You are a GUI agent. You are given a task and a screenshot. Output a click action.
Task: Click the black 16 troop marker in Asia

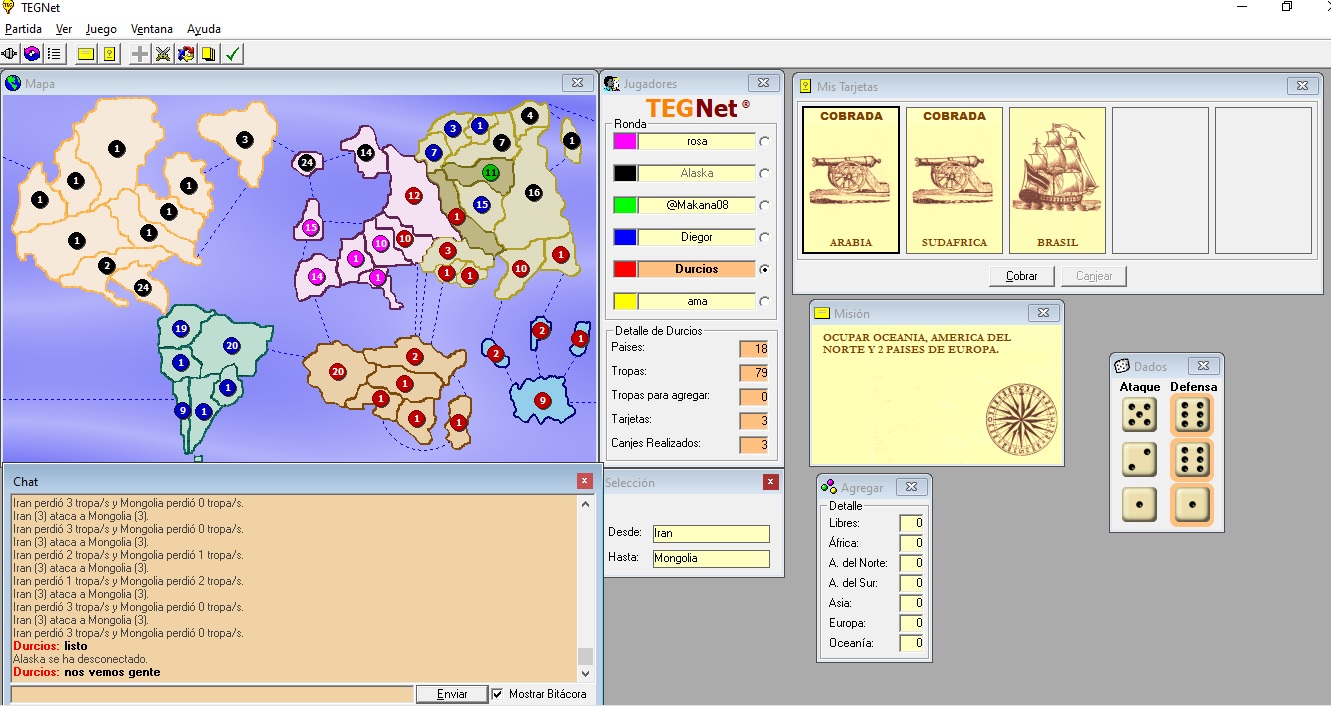click(534, 192)
